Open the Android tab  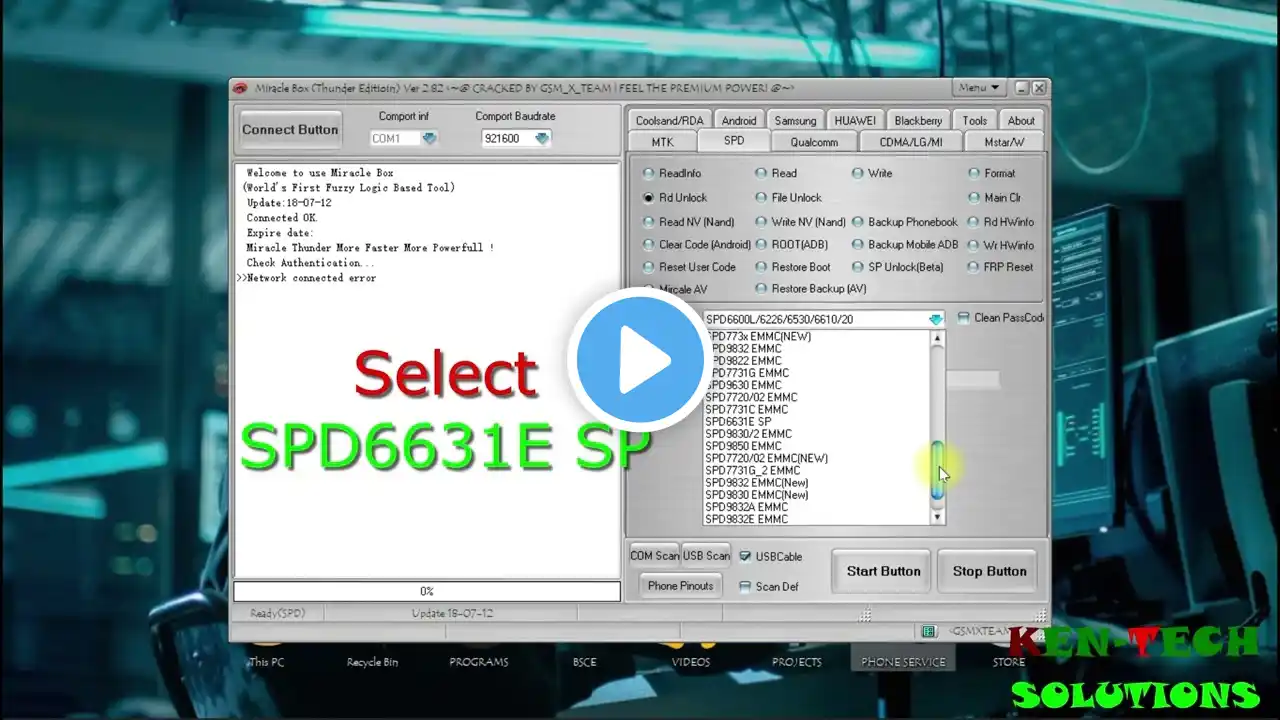point(739,120)
